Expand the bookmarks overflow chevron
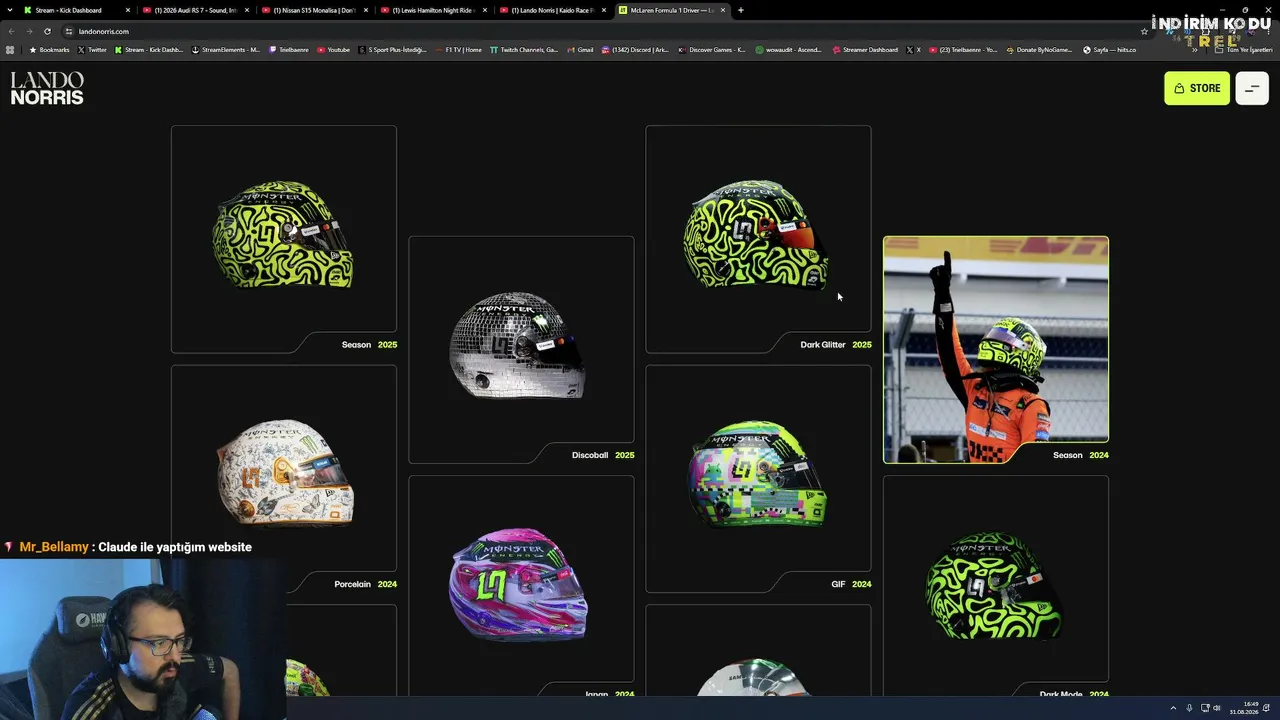Viewport: 1280px width, 720px height. tap(1195, 50)
